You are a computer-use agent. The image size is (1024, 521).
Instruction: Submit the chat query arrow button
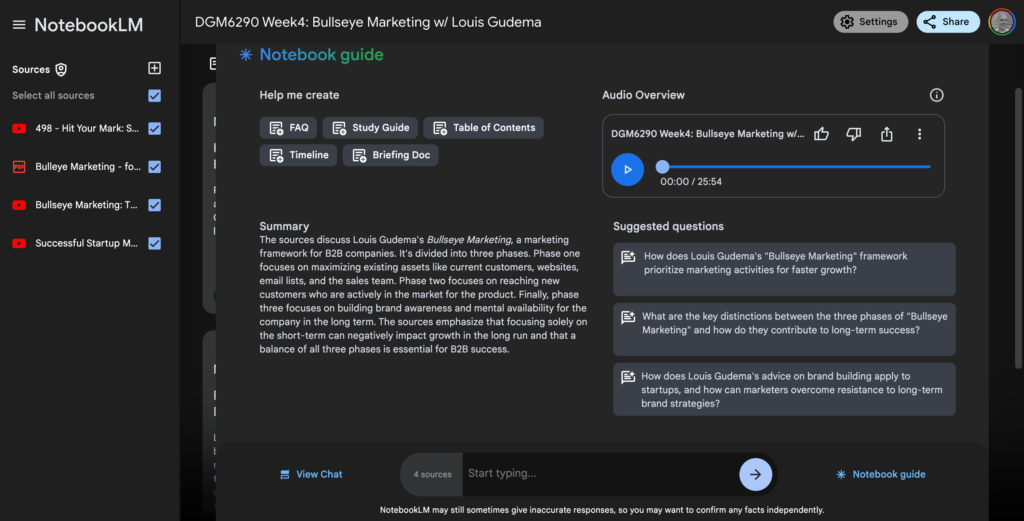point(756,475)
